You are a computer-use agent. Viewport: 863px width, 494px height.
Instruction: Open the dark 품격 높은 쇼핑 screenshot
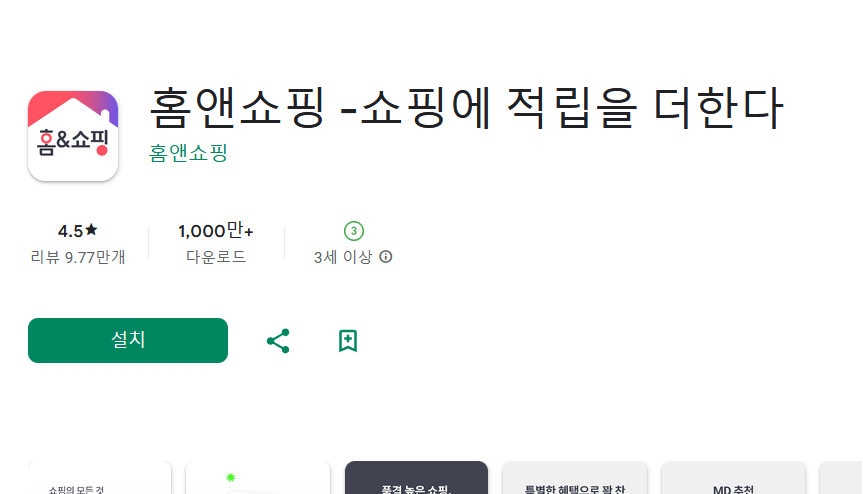coord(417,477)
